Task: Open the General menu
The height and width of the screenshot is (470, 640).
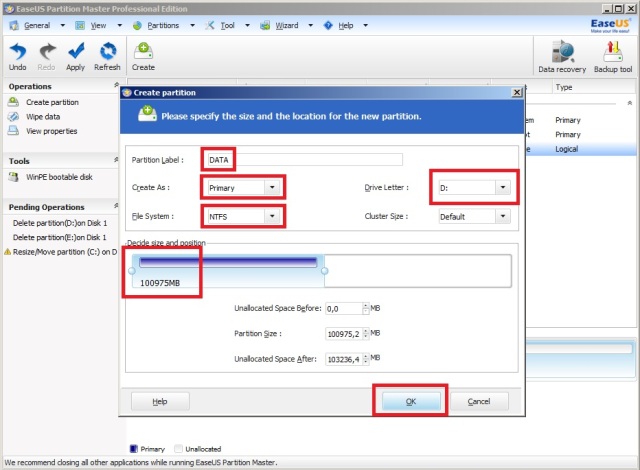Action: [x=37, y=25]
